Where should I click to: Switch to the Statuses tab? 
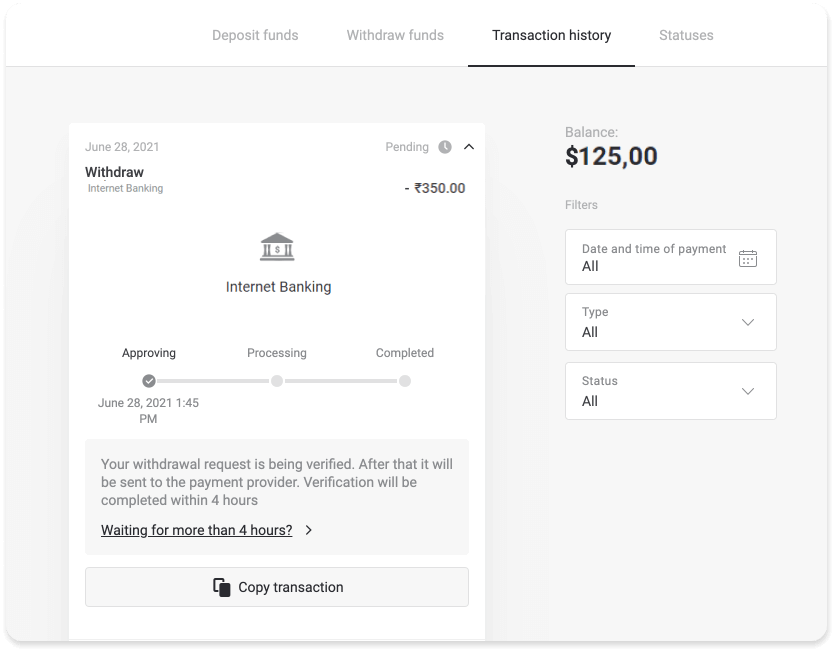point(686,35)
